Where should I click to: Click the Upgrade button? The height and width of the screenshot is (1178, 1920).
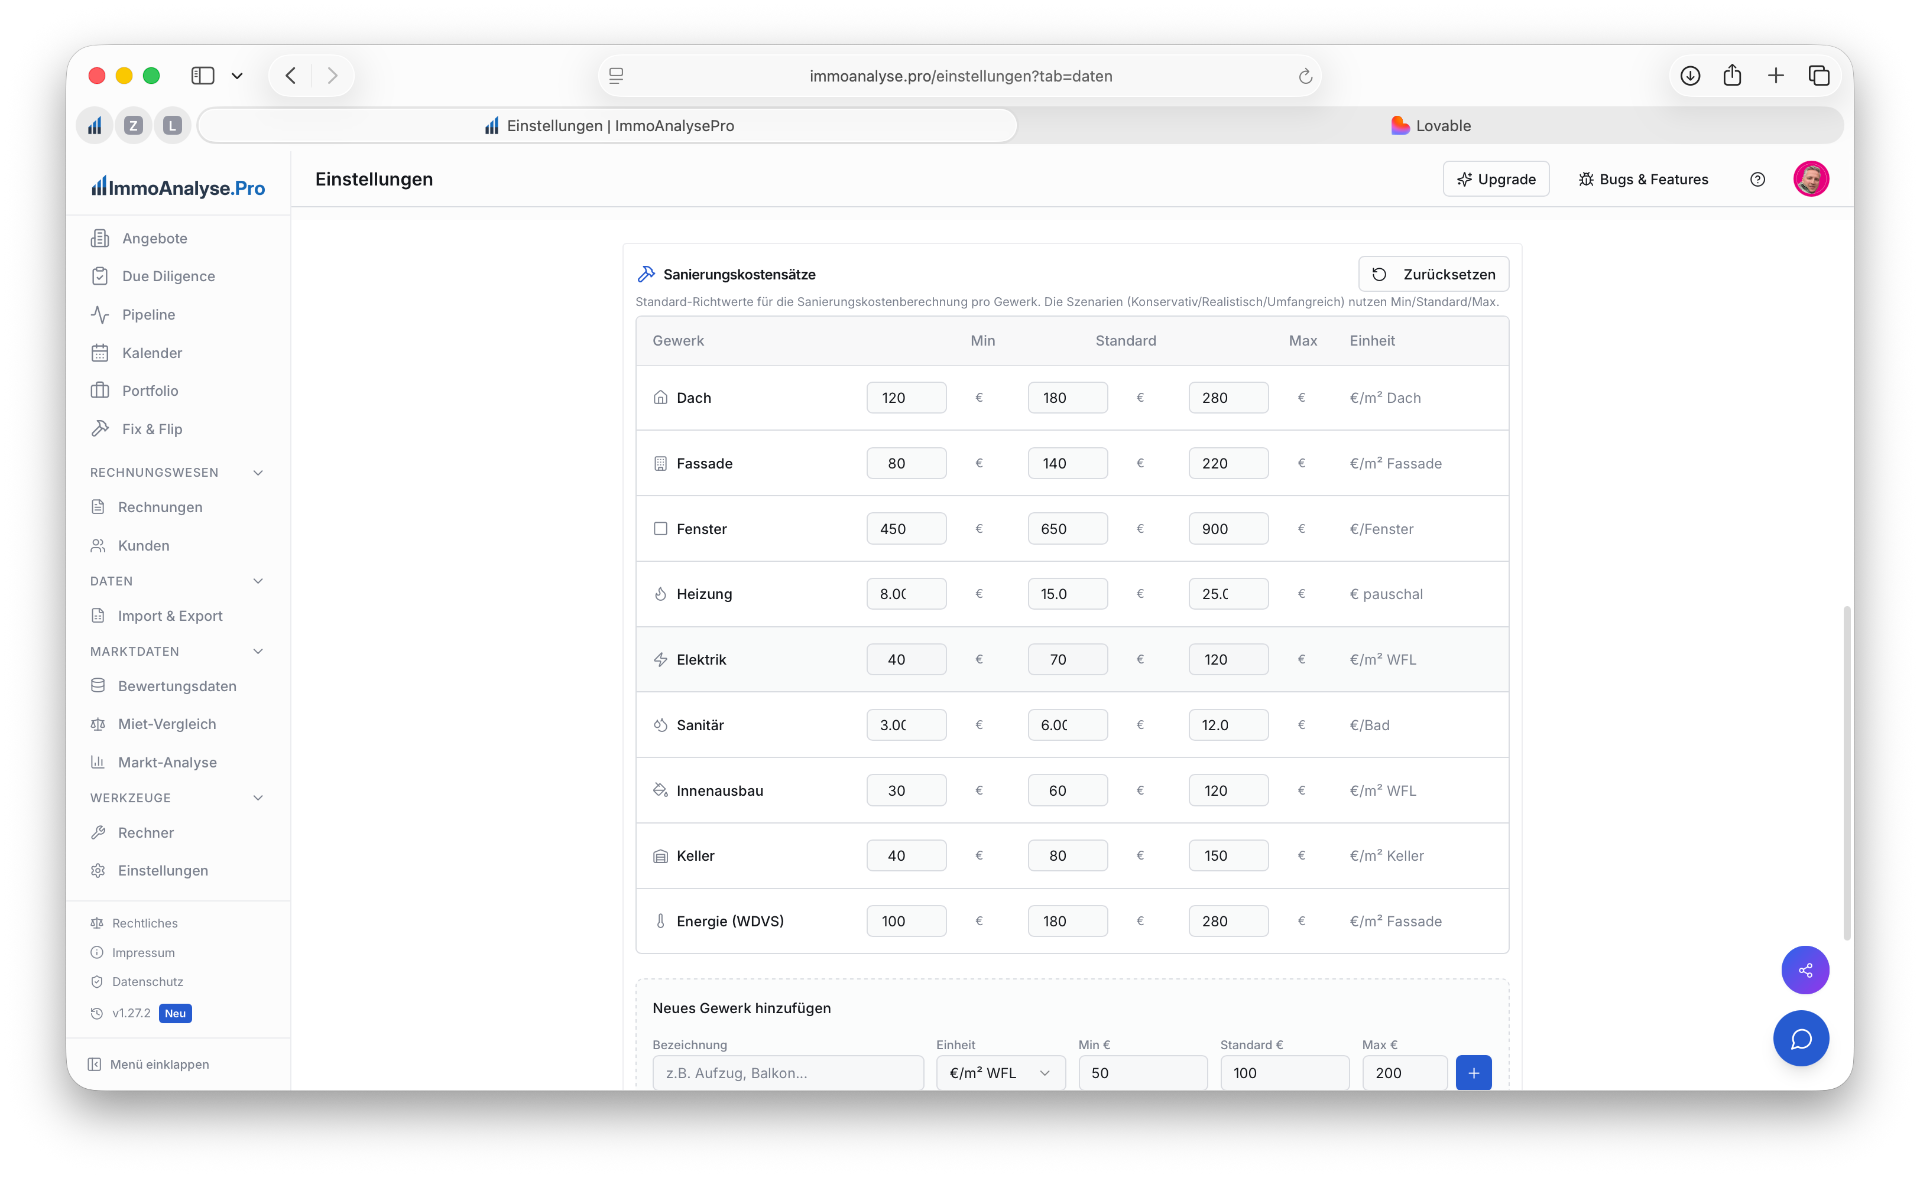(x=1496, y=179)
